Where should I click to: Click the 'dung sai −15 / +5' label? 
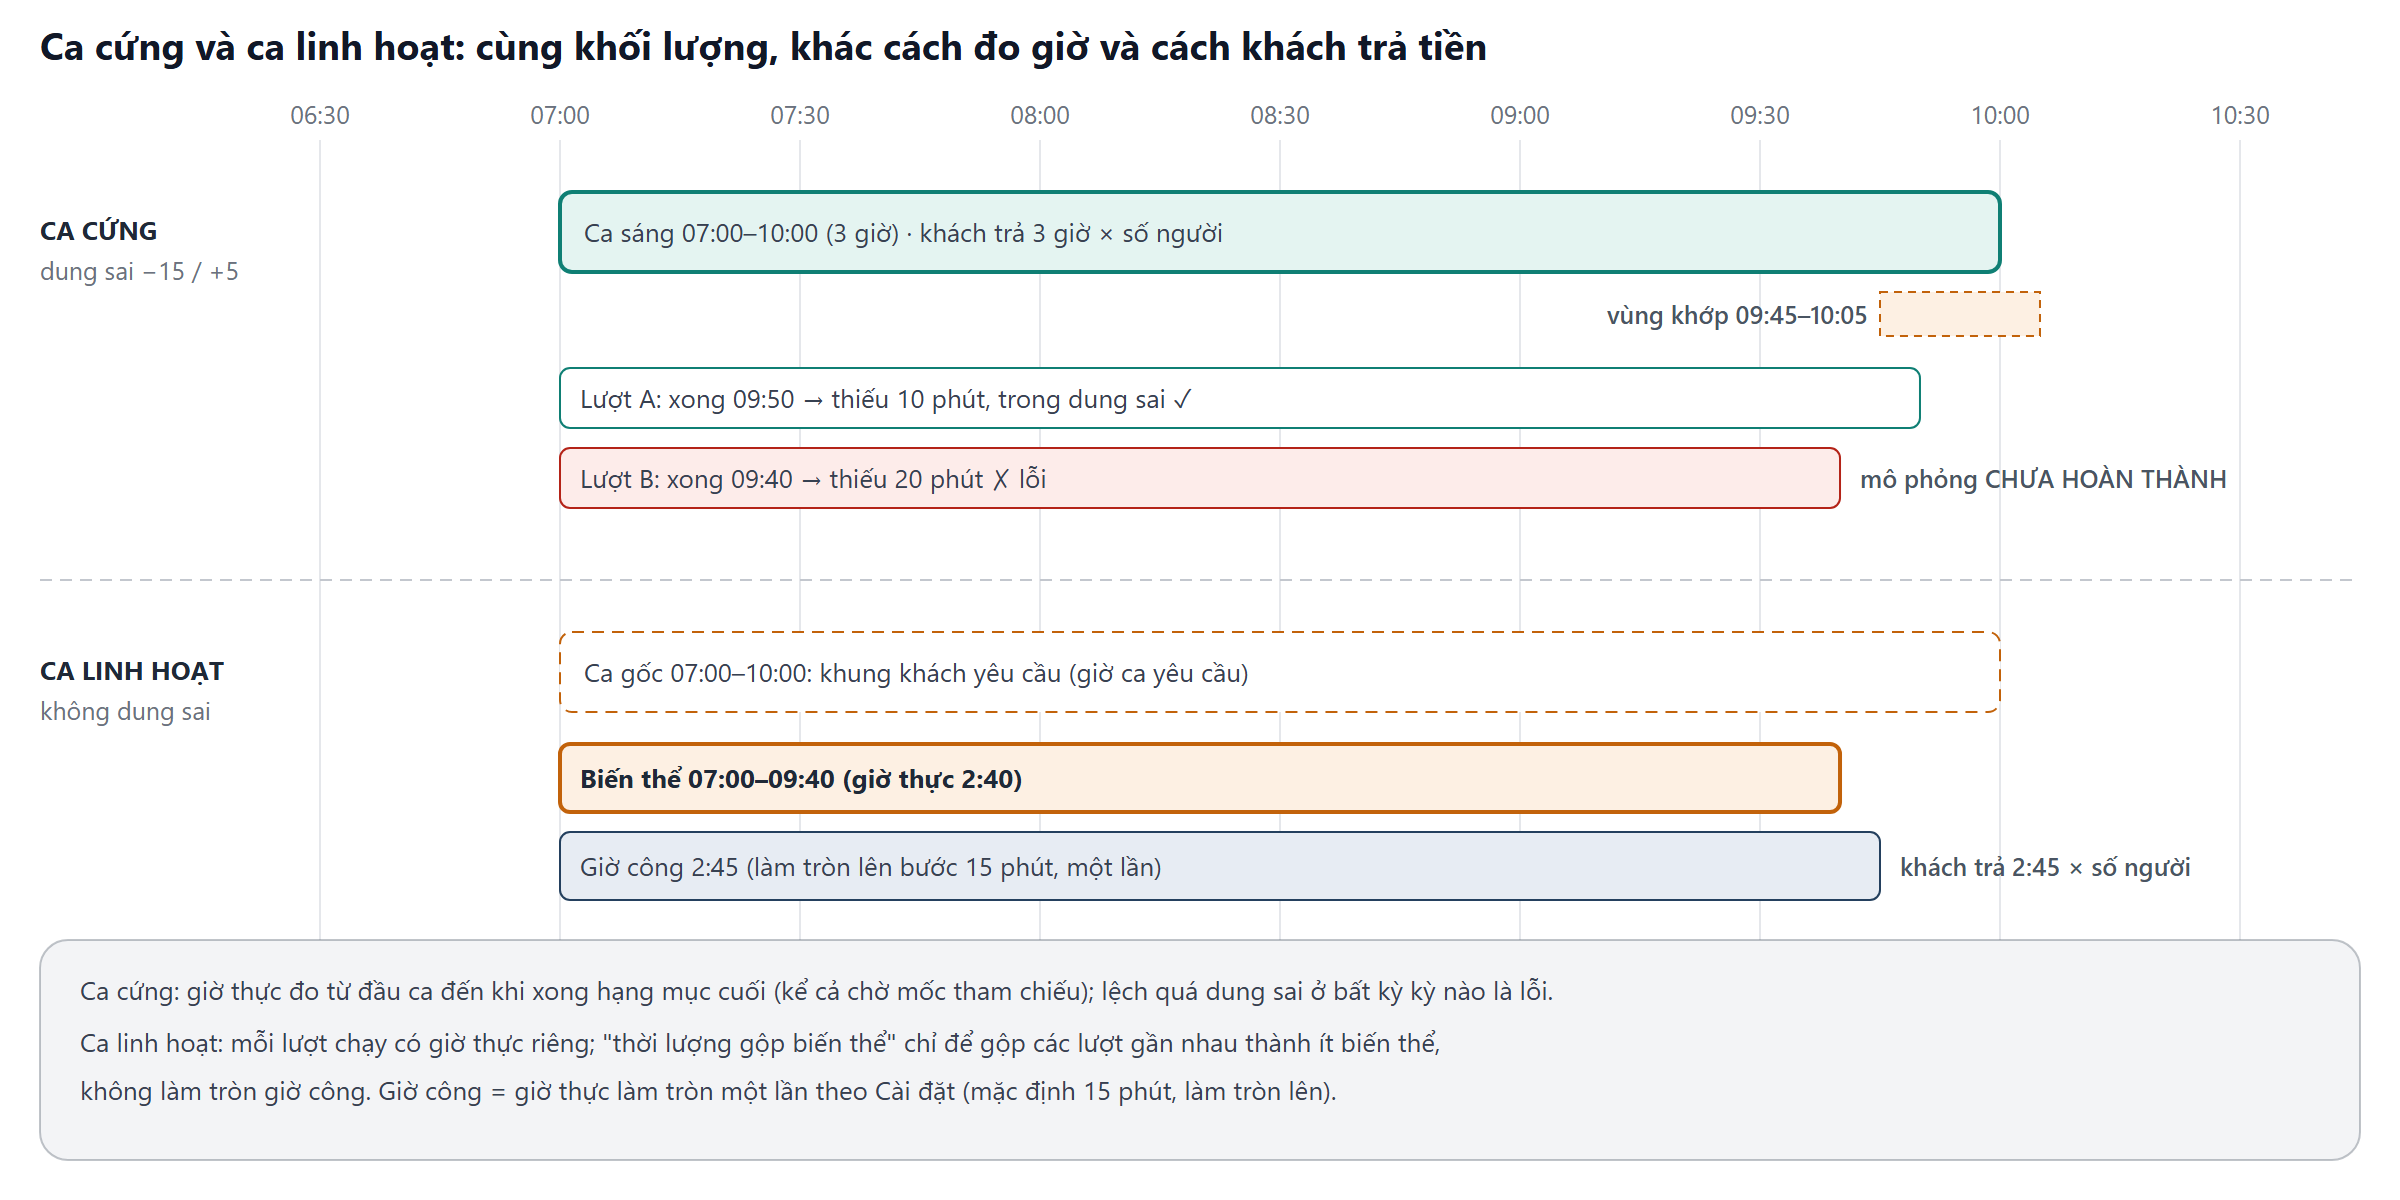(x=139, y=272)
